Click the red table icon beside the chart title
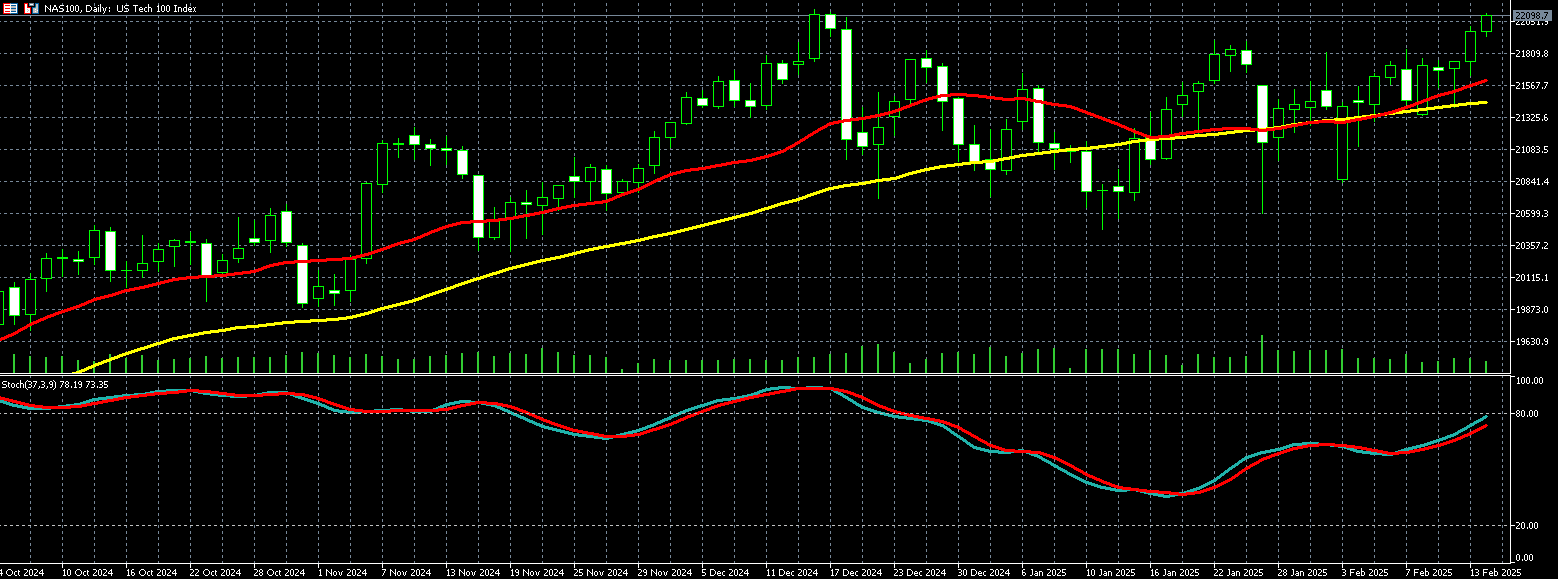Viewport: 1558px width, 579px height. pos(11,8)
